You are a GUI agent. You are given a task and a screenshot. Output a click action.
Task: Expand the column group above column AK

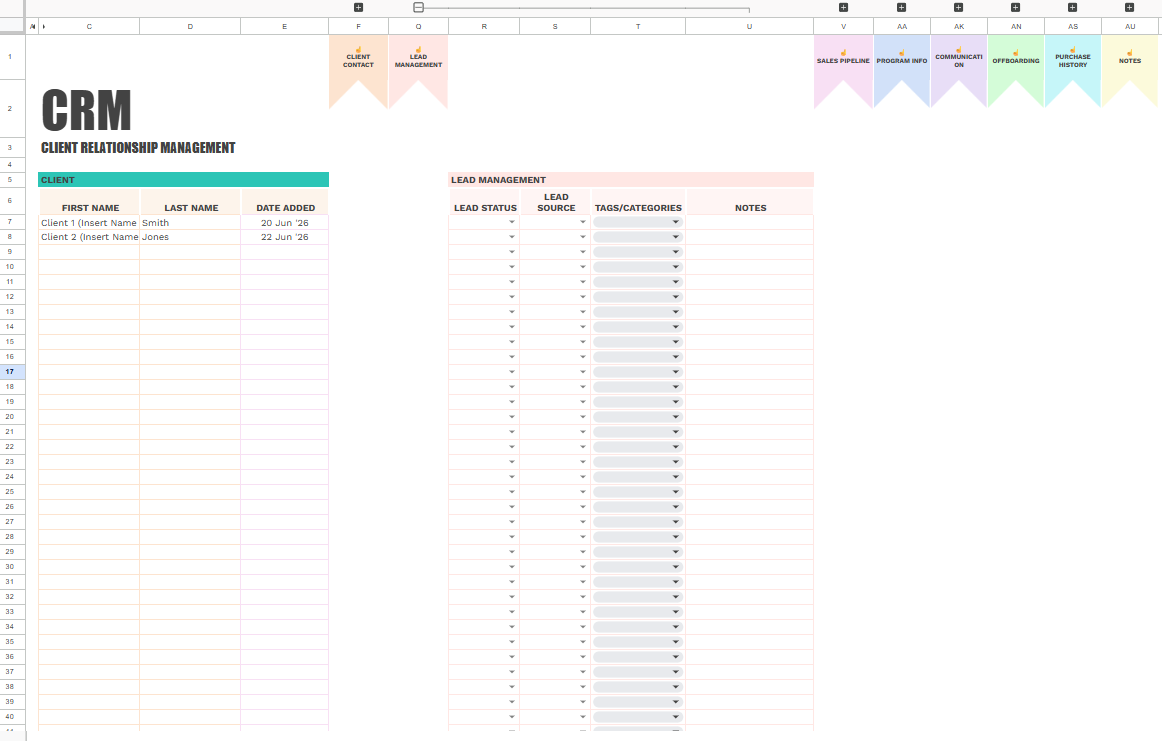click(958, 7)
